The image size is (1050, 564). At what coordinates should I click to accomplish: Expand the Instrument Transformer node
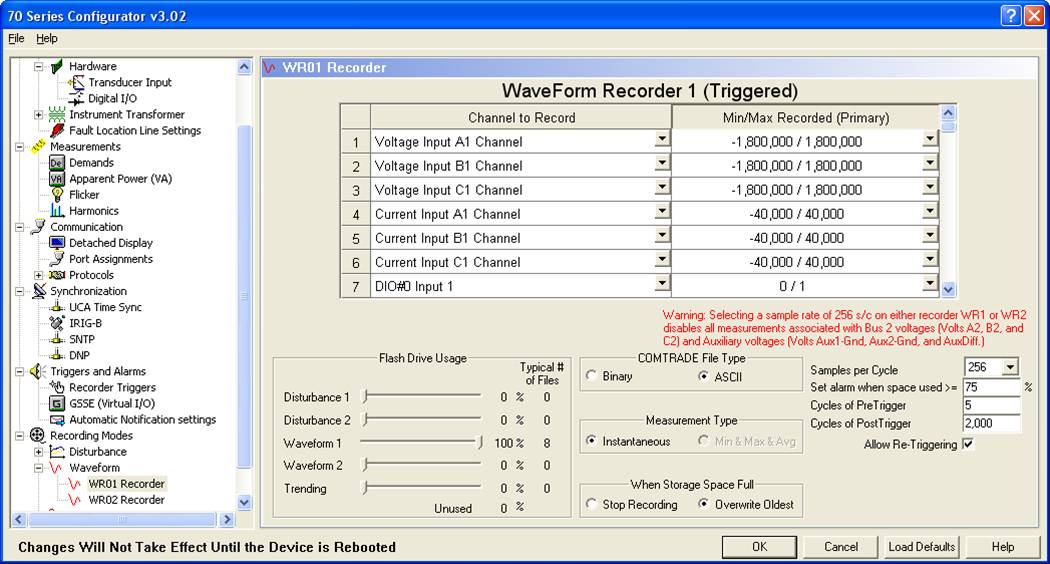[x=39, y=115]
